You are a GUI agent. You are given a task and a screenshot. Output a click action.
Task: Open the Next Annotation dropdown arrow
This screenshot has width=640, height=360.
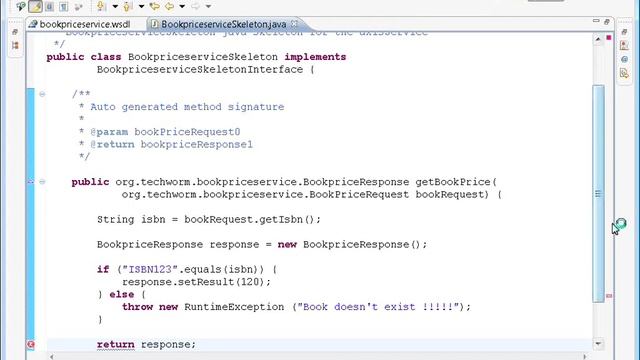click(x=115, y=7)
